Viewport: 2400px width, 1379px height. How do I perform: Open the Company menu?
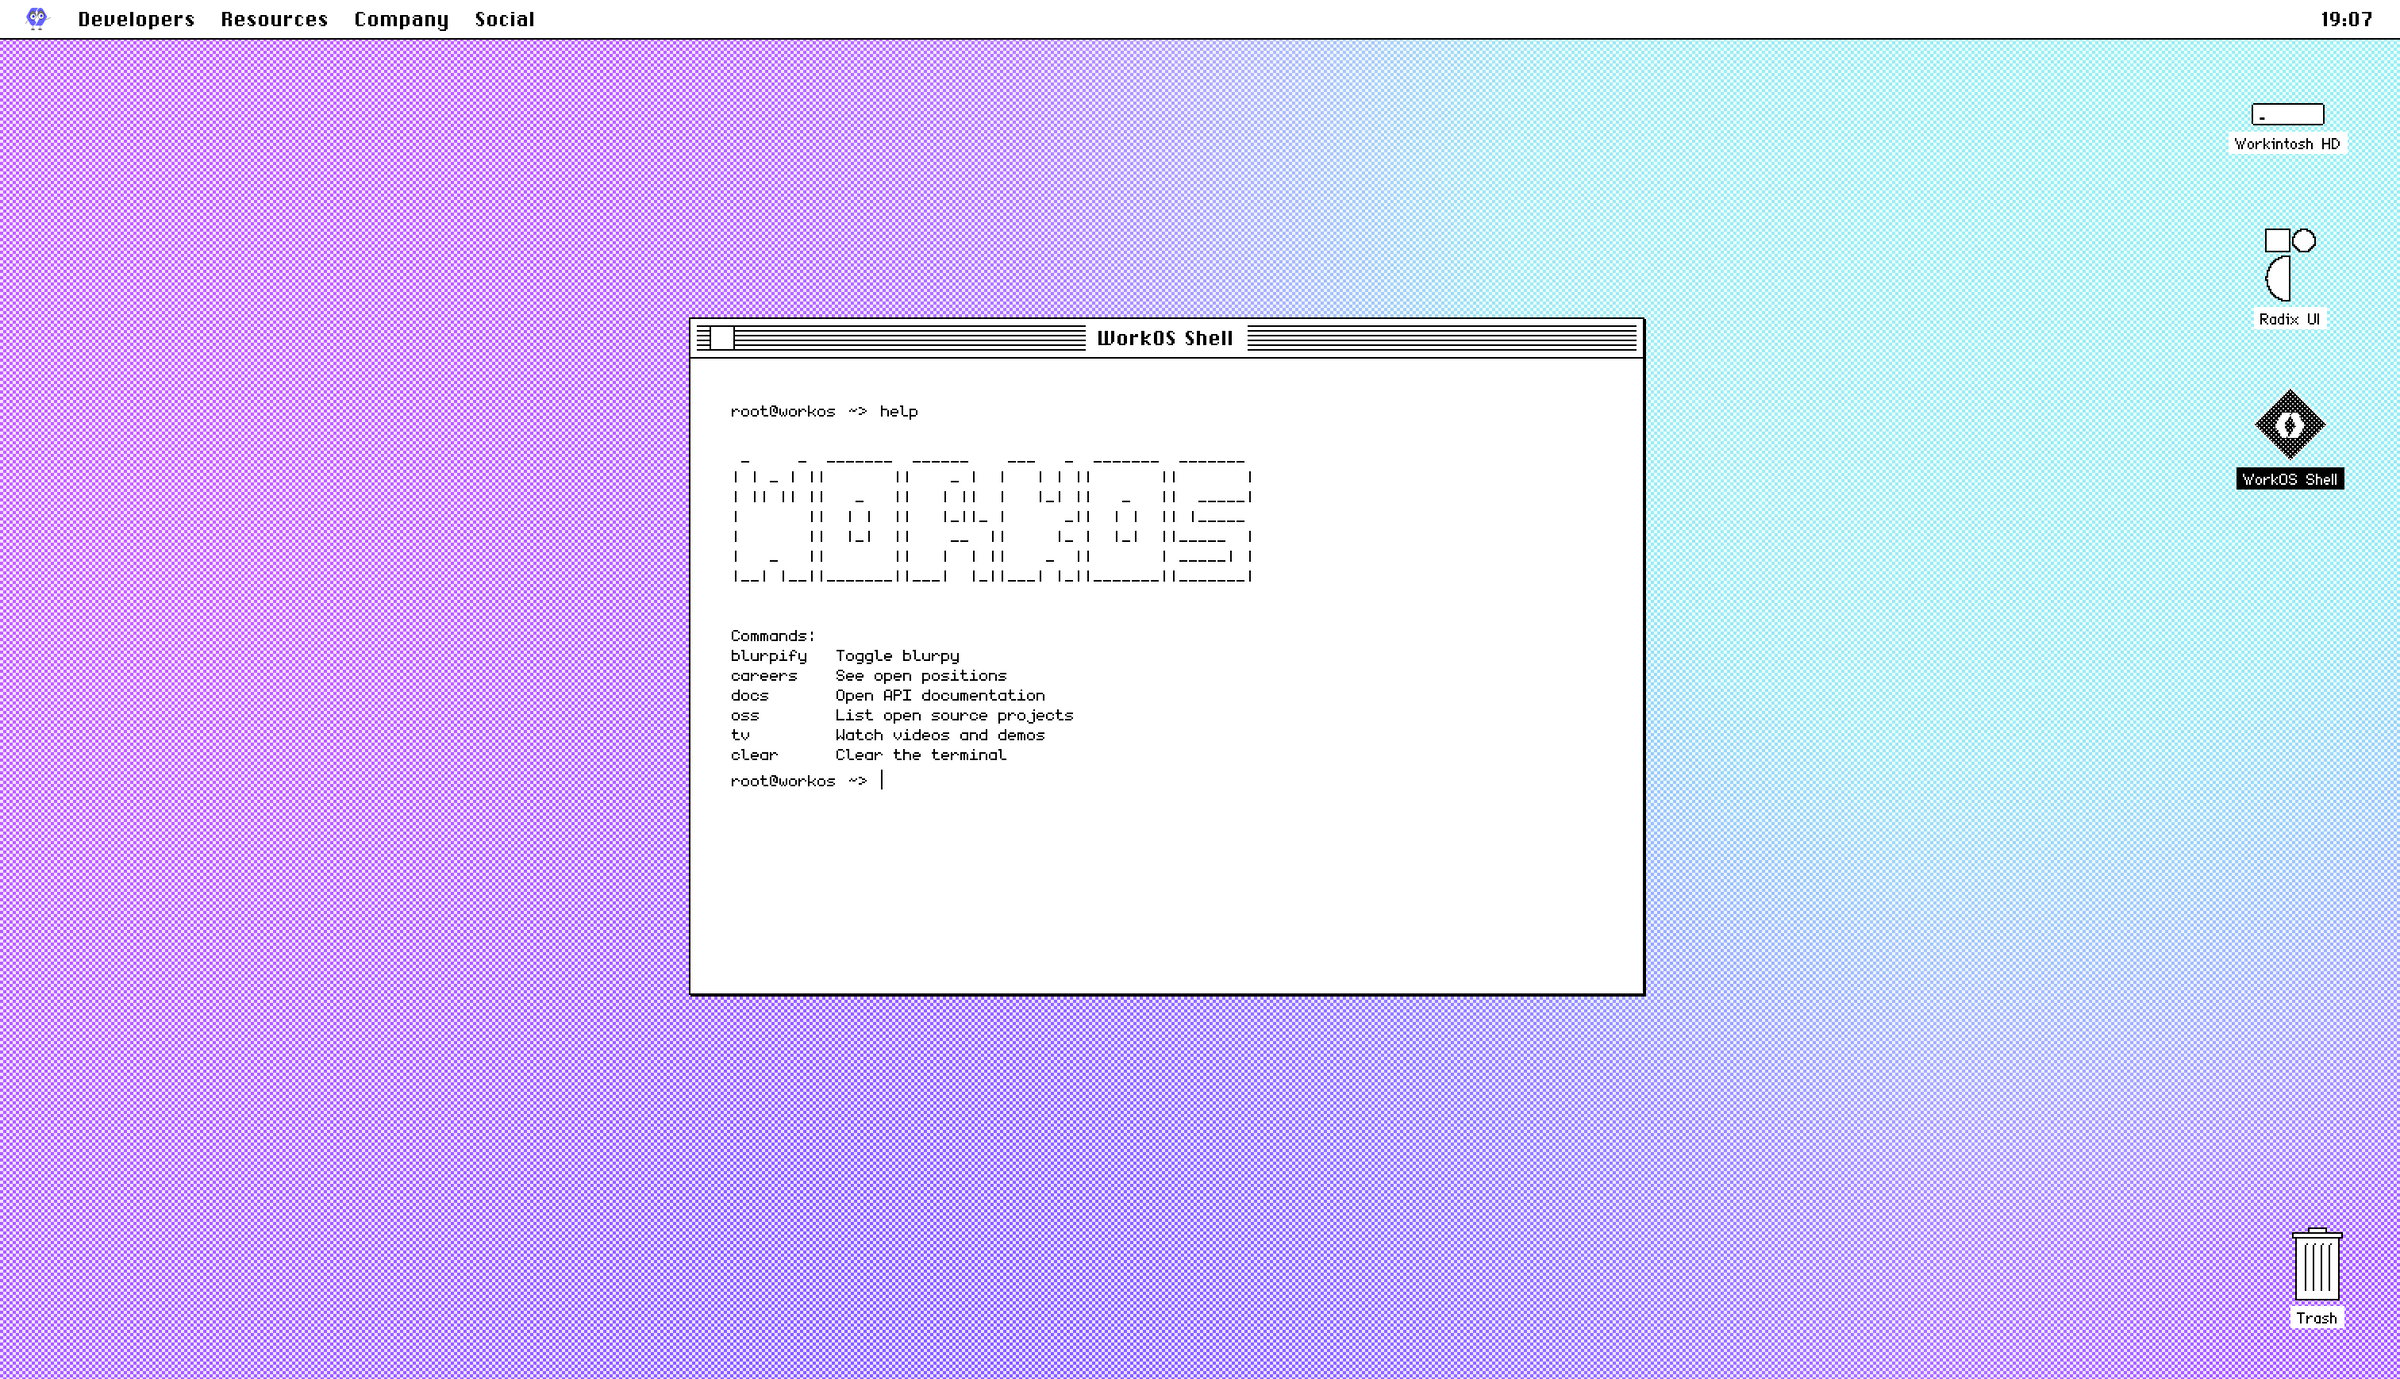click(x=401, y=19)
